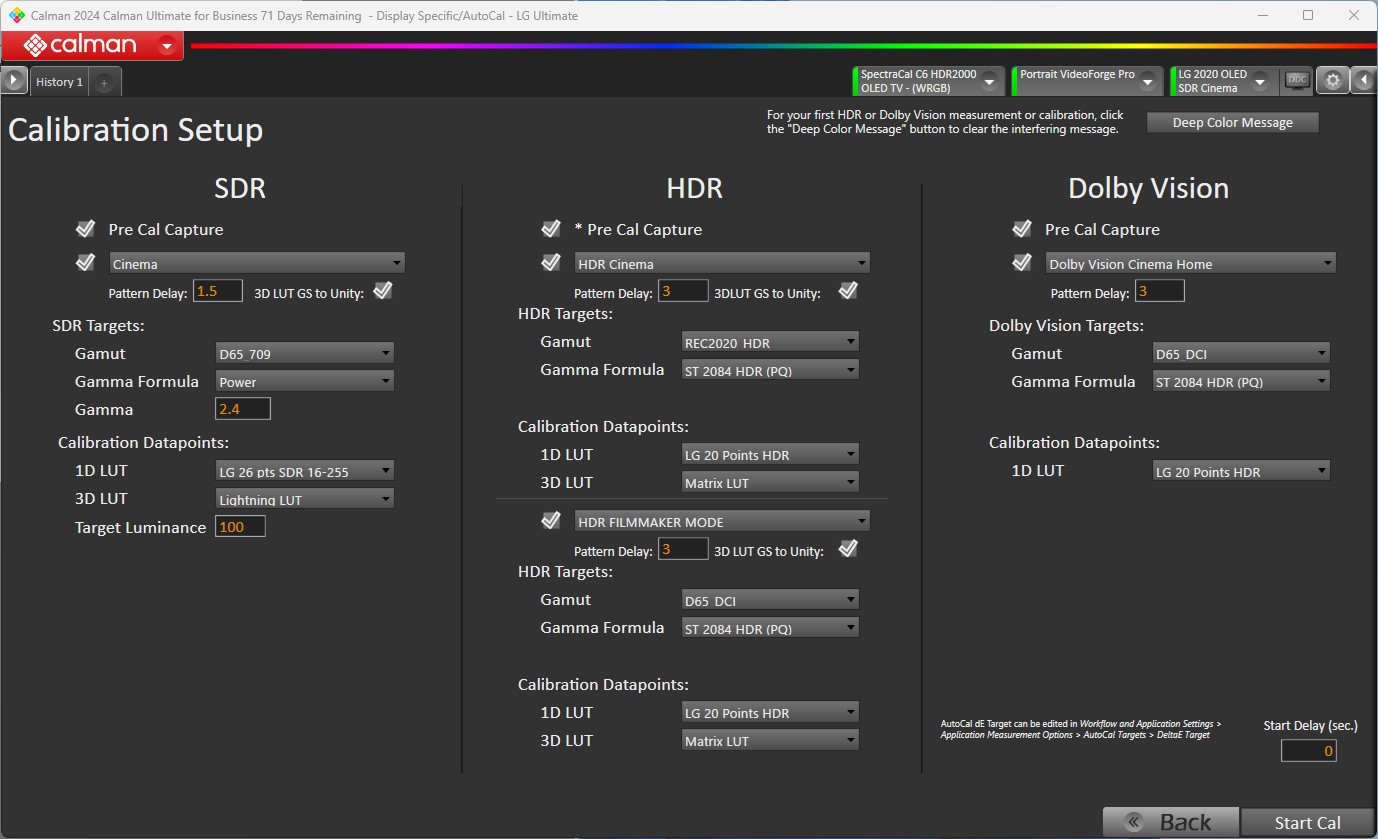
Task: Open the SDR Gamut D65_709 dropdown
Action: pos(305,353)
